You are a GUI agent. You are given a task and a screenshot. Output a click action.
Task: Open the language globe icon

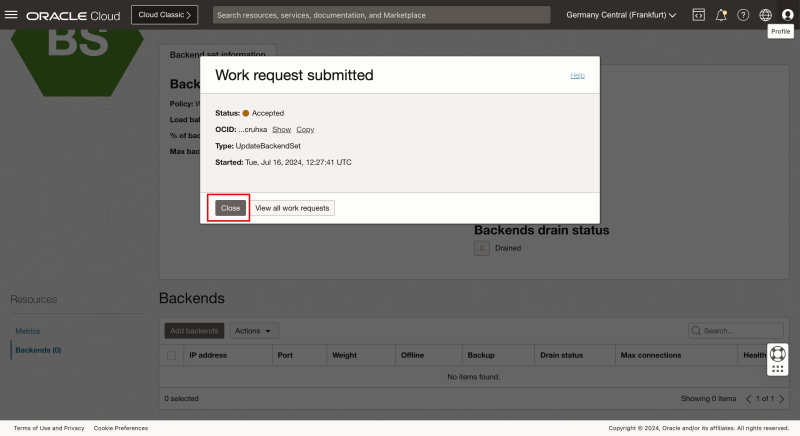(765, 15)
